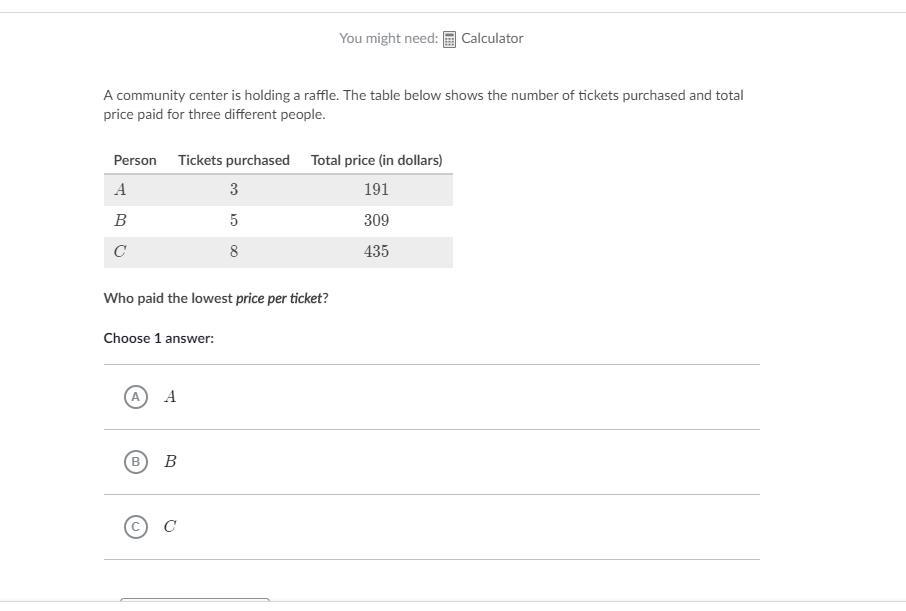Click "You might need:" hint text
The height and width of the screenshot is (611, 906).
388,38
